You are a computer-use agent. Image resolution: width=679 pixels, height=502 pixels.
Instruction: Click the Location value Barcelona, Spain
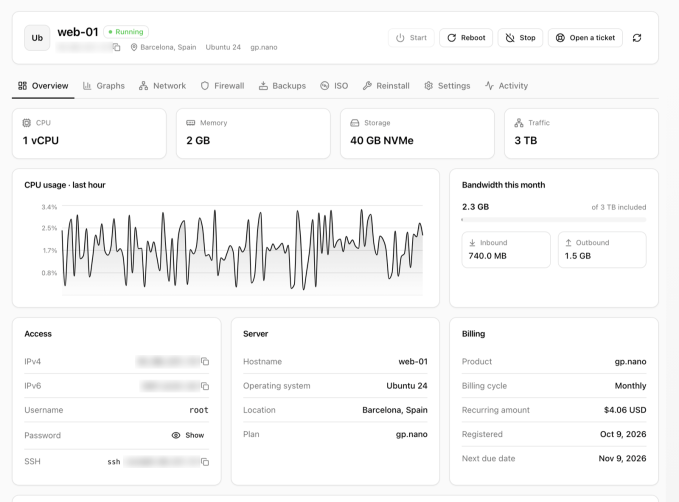click(395, 410)
